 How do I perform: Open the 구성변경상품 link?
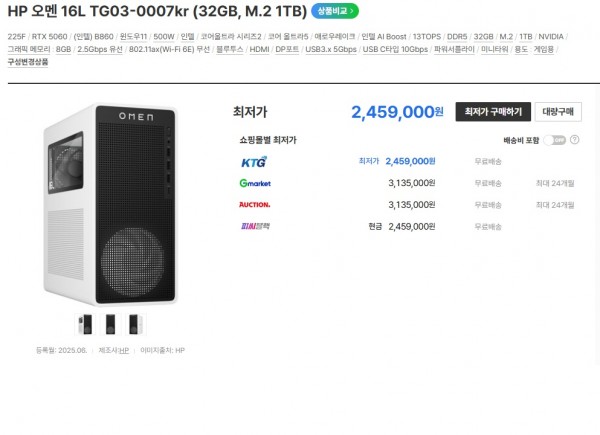[x=27, y=62]
